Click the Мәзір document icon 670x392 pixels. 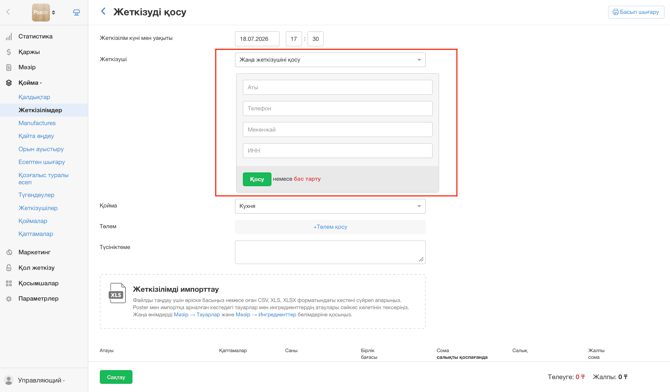pyautogui.click(x=9, y=68)
